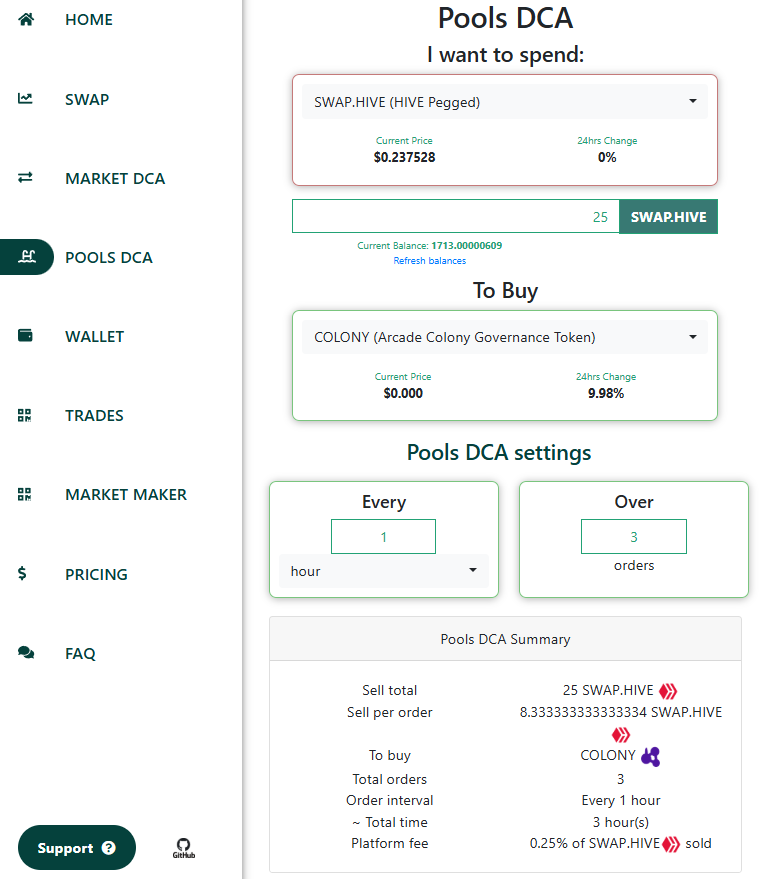
Task: Focus the spend amount field showing 25
Action: pyautogui.click(x=456, y=216)
